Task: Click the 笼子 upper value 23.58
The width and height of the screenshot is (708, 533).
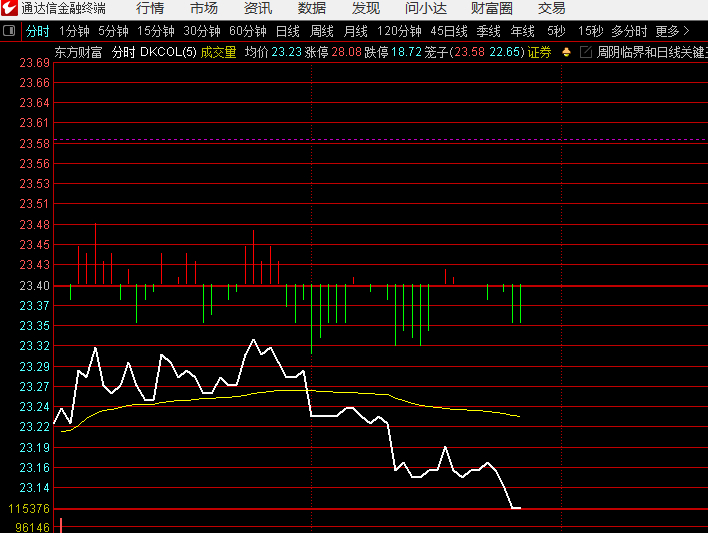Action: (x=469, y=52)
